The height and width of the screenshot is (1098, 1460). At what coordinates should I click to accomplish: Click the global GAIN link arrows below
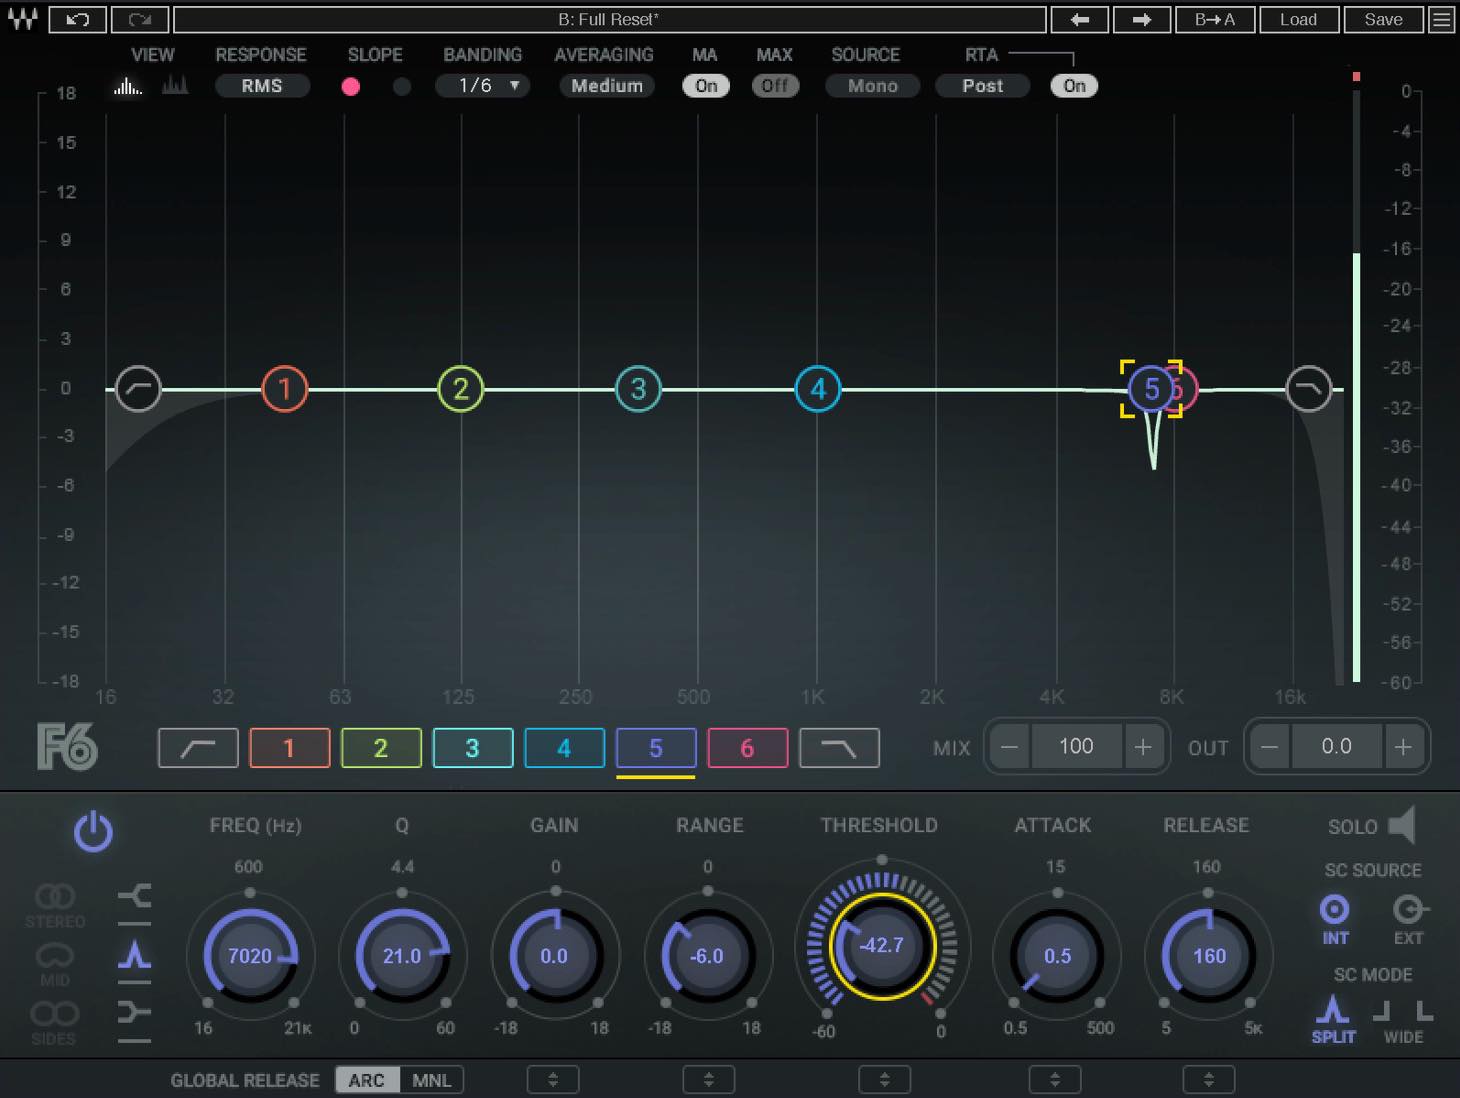point(553,1080)
